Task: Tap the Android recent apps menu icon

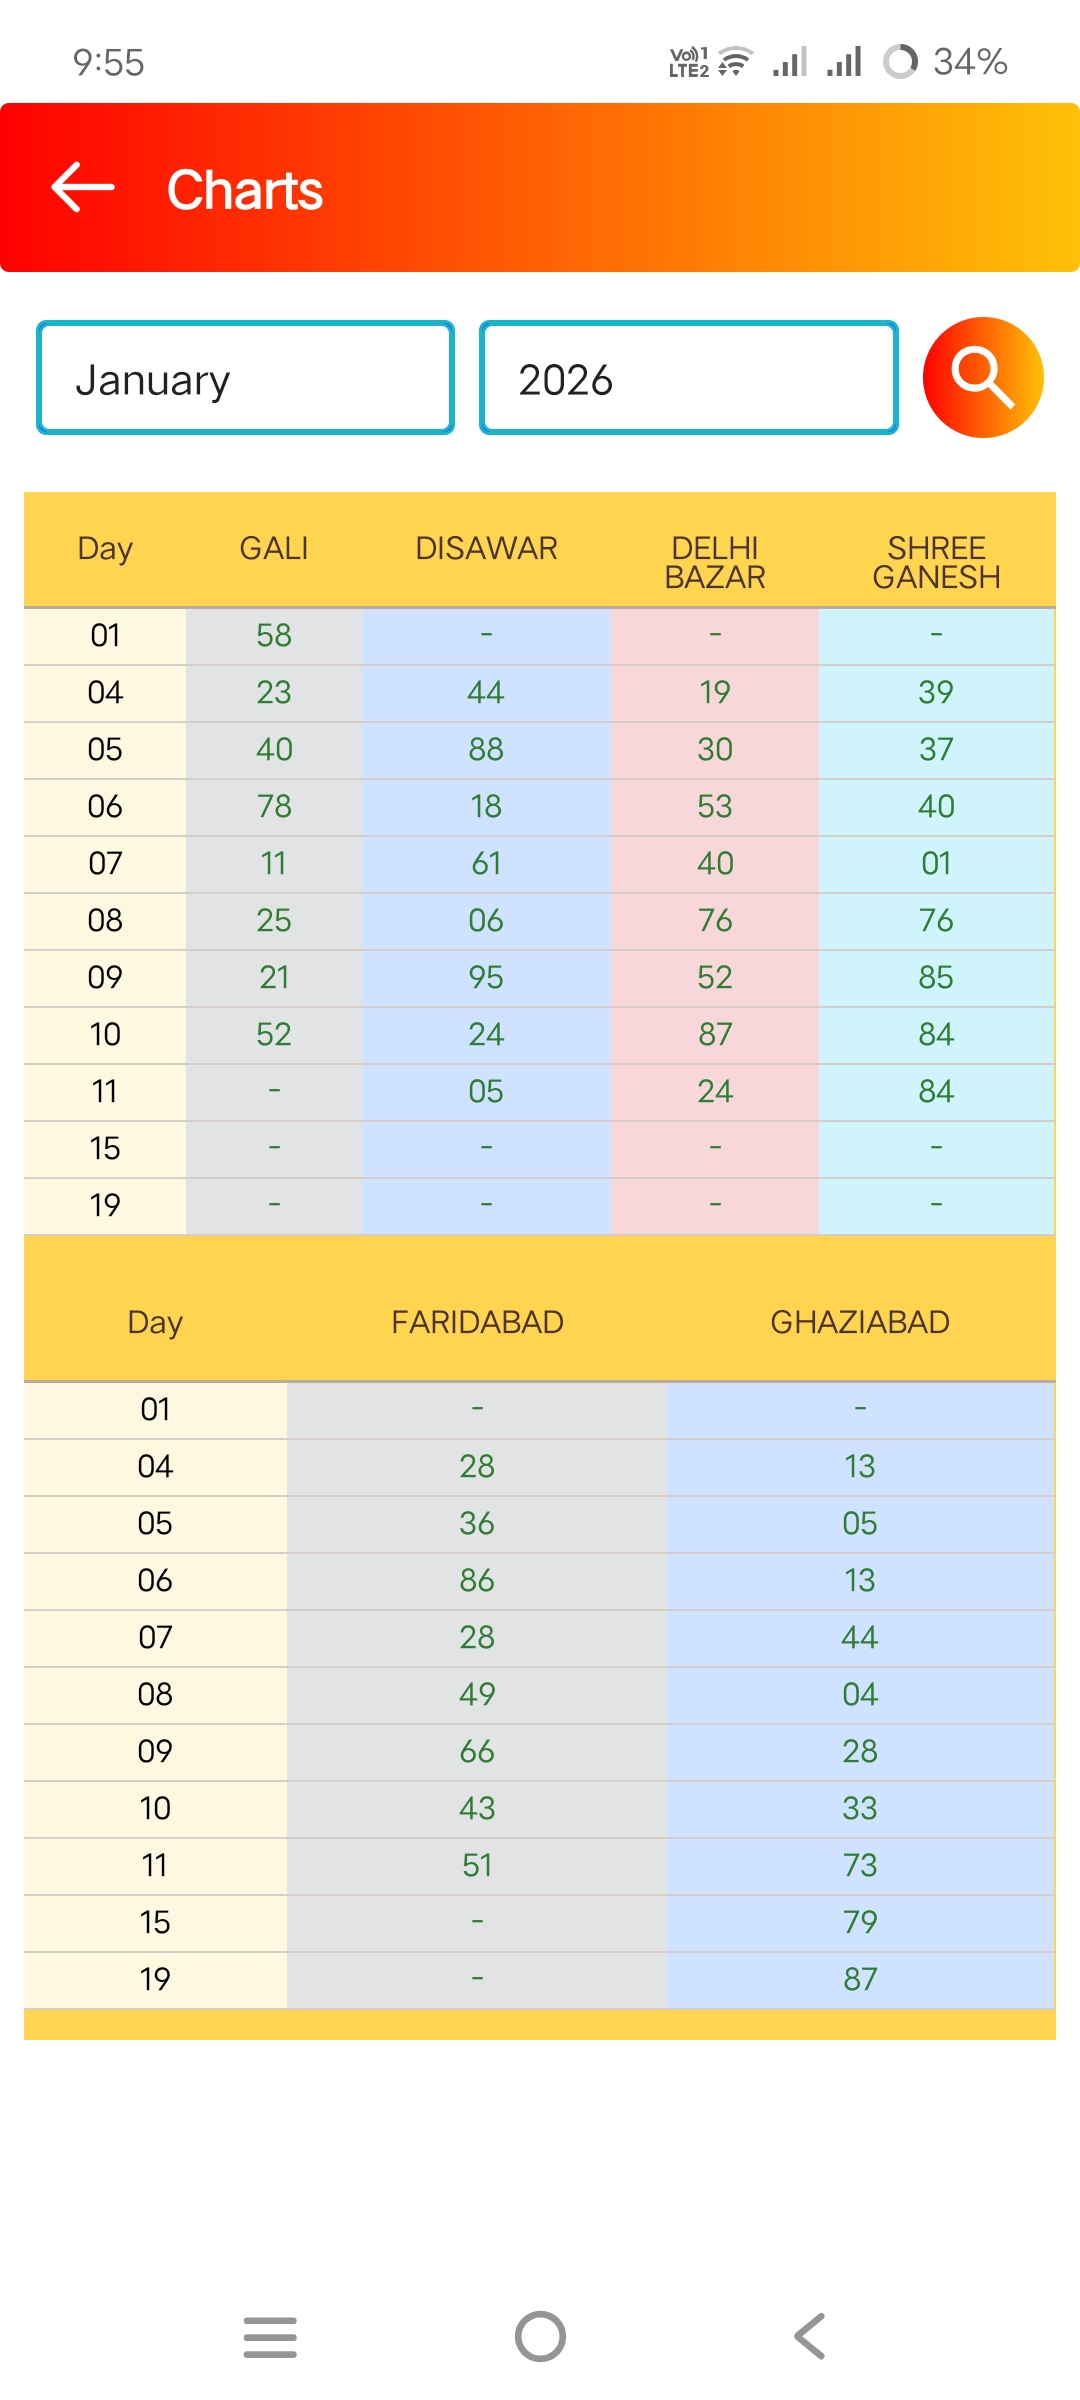Action: 270,2337
